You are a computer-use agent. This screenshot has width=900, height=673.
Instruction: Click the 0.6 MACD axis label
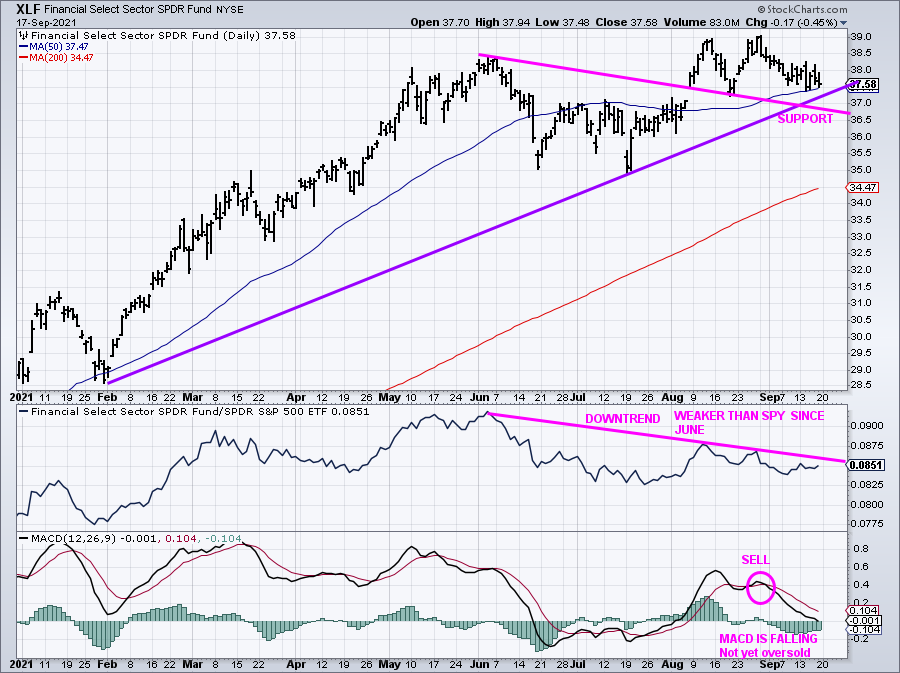click(x=860, y=567)
